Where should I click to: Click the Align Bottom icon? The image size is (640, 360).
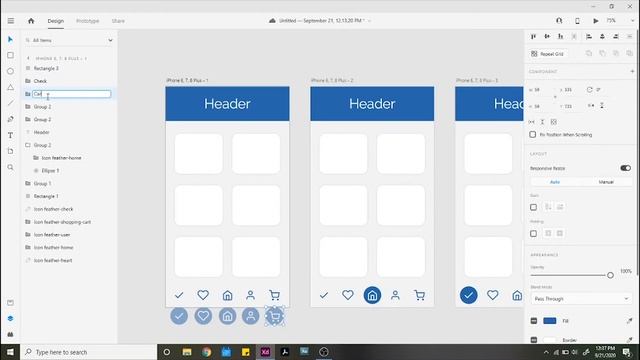tap(560, 36)
